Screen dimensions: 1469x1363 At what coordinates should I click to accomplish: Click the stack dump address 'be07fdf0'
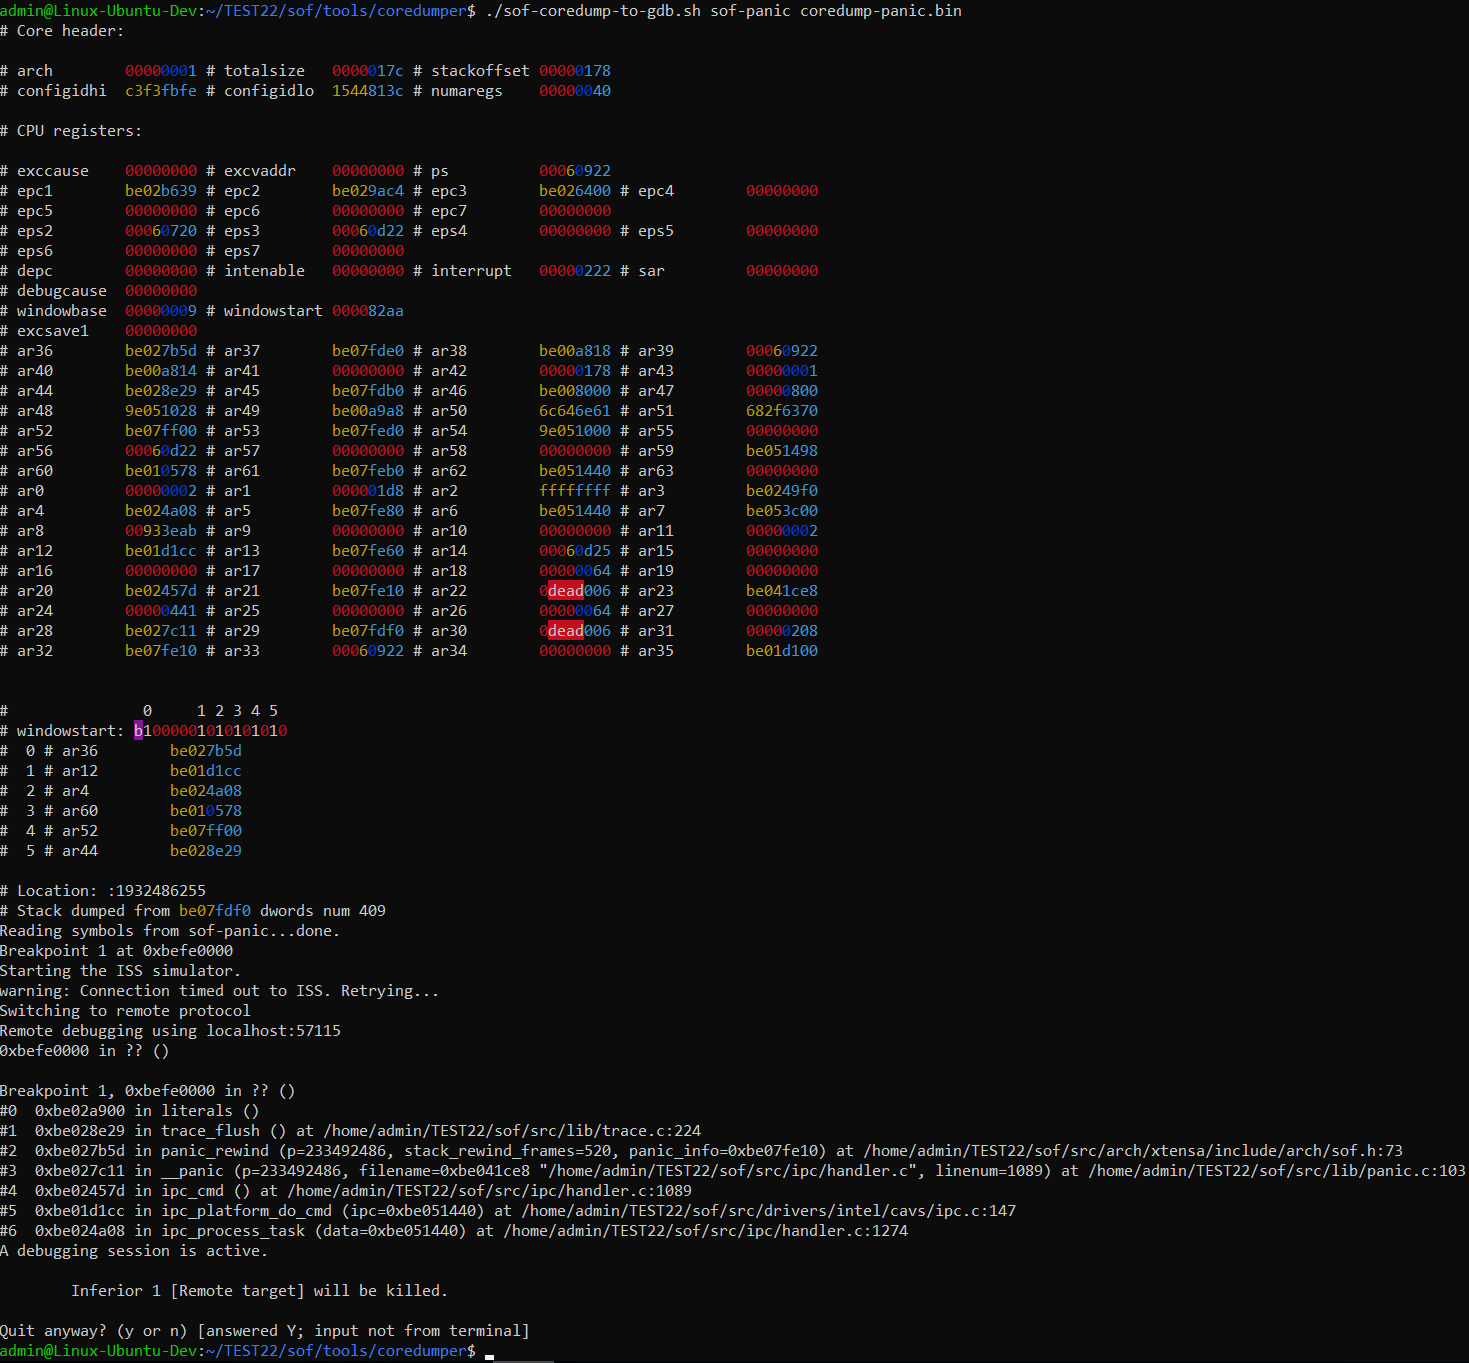tap(215, 911)
